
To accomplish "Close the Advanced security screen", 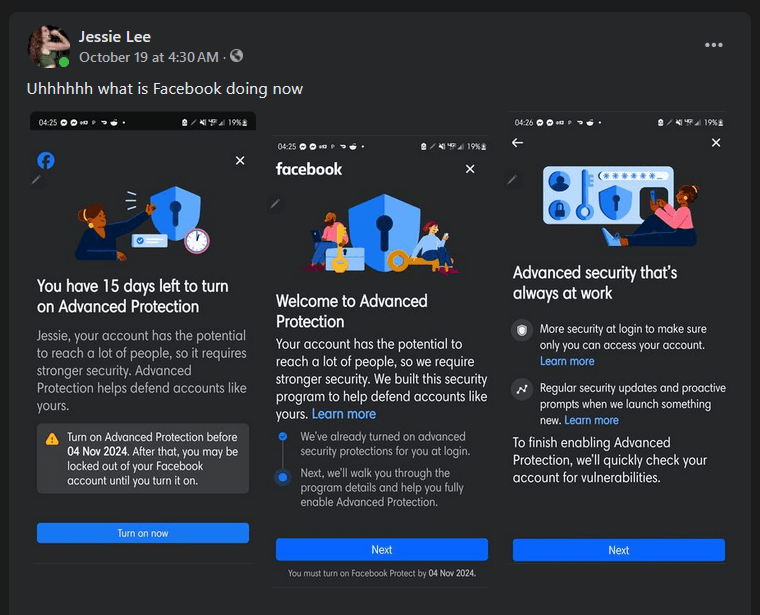I will 716,143.
